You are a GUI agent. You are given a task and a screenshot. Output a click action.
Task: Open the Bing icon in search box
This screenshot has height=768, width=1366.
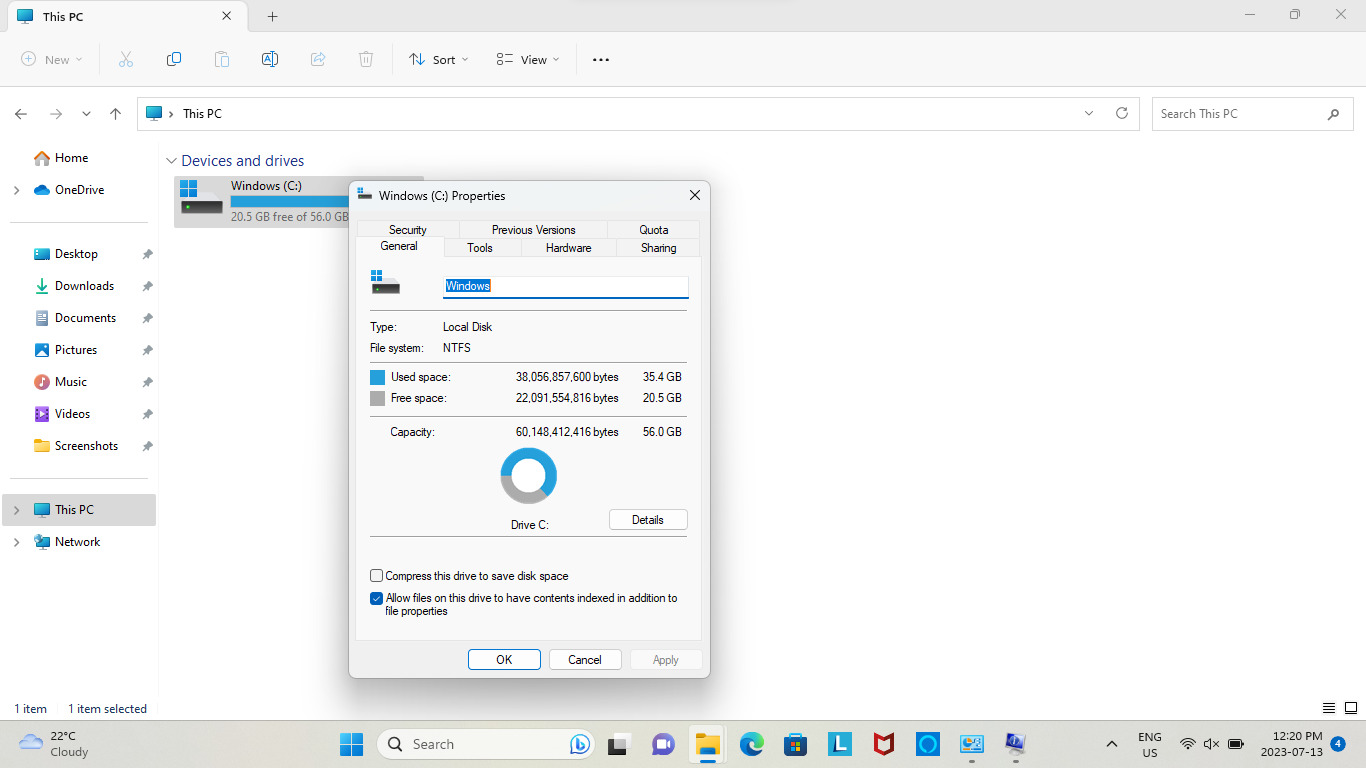point(579,744)
